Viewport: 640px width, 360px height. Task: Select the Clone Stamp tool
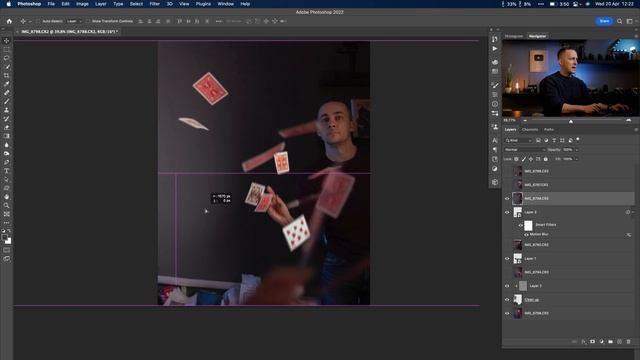[x=7, y=110]
